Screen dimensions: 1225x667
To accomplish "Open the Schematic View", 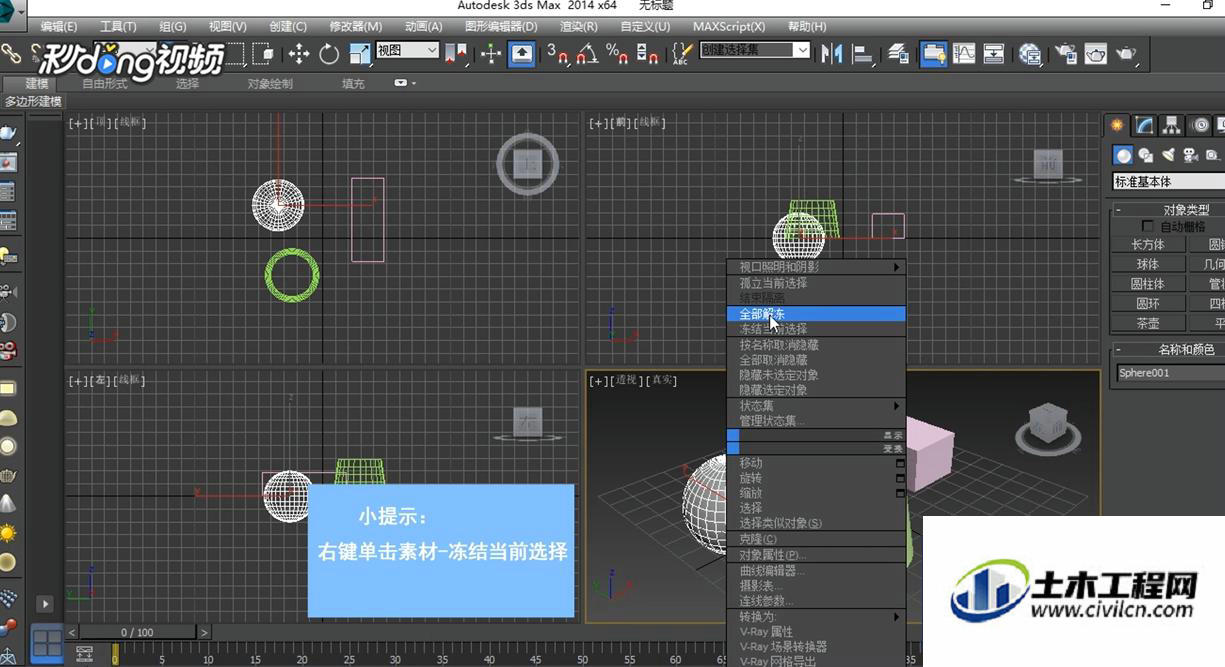I will 994,54.
